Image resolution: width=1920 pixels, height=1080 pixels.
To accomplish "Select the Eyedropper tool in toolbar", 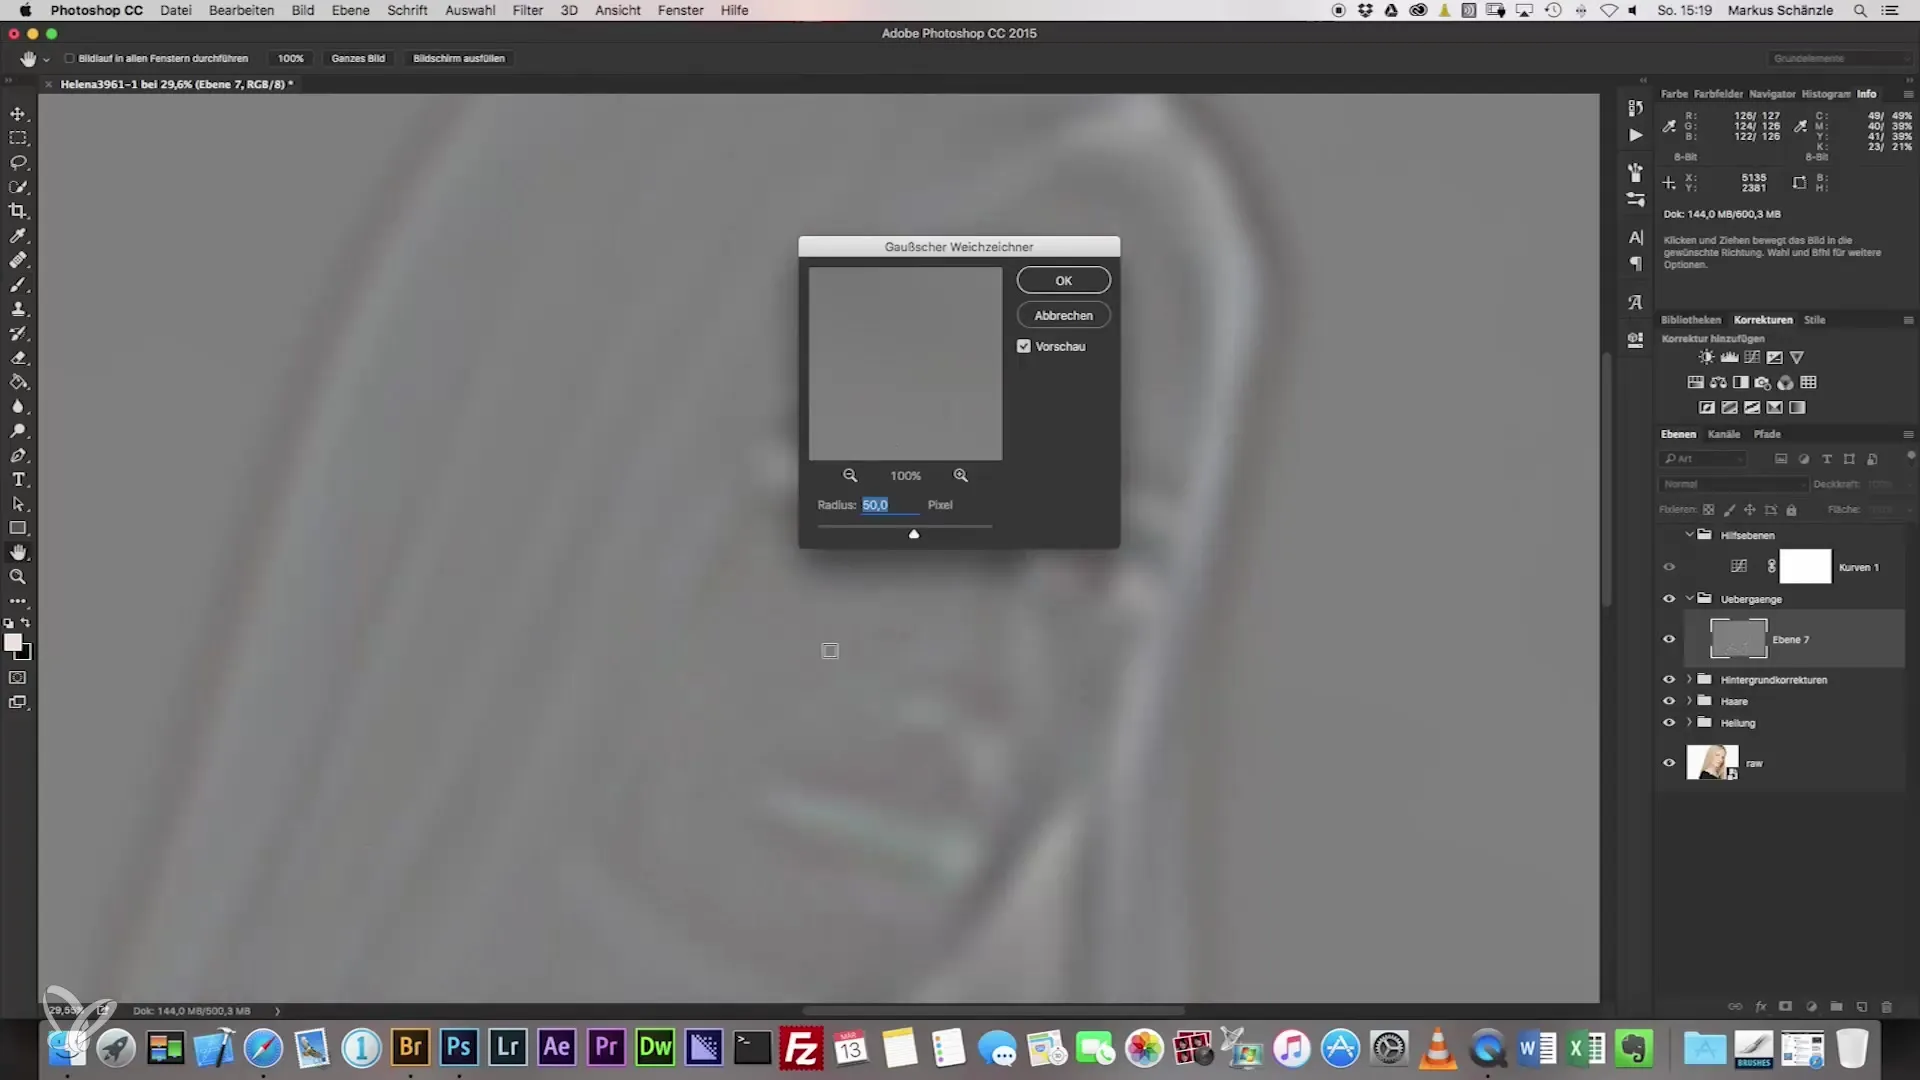I will pyautogui.click(x=18, y=236).
